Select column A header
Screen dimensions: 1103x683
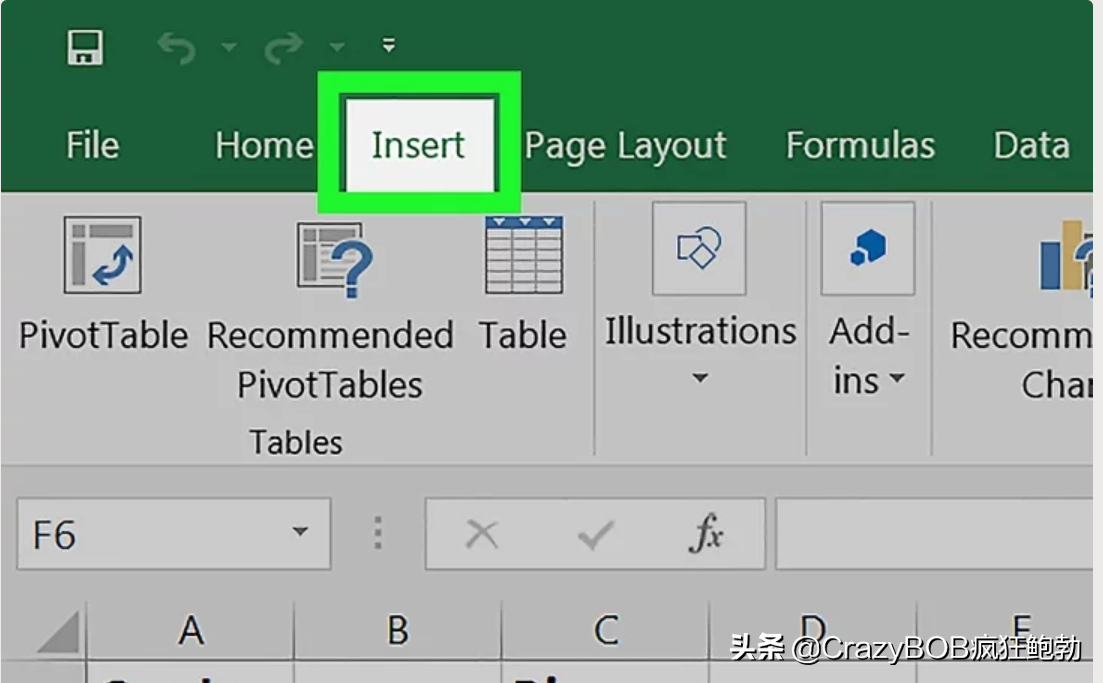pos(191,631)
